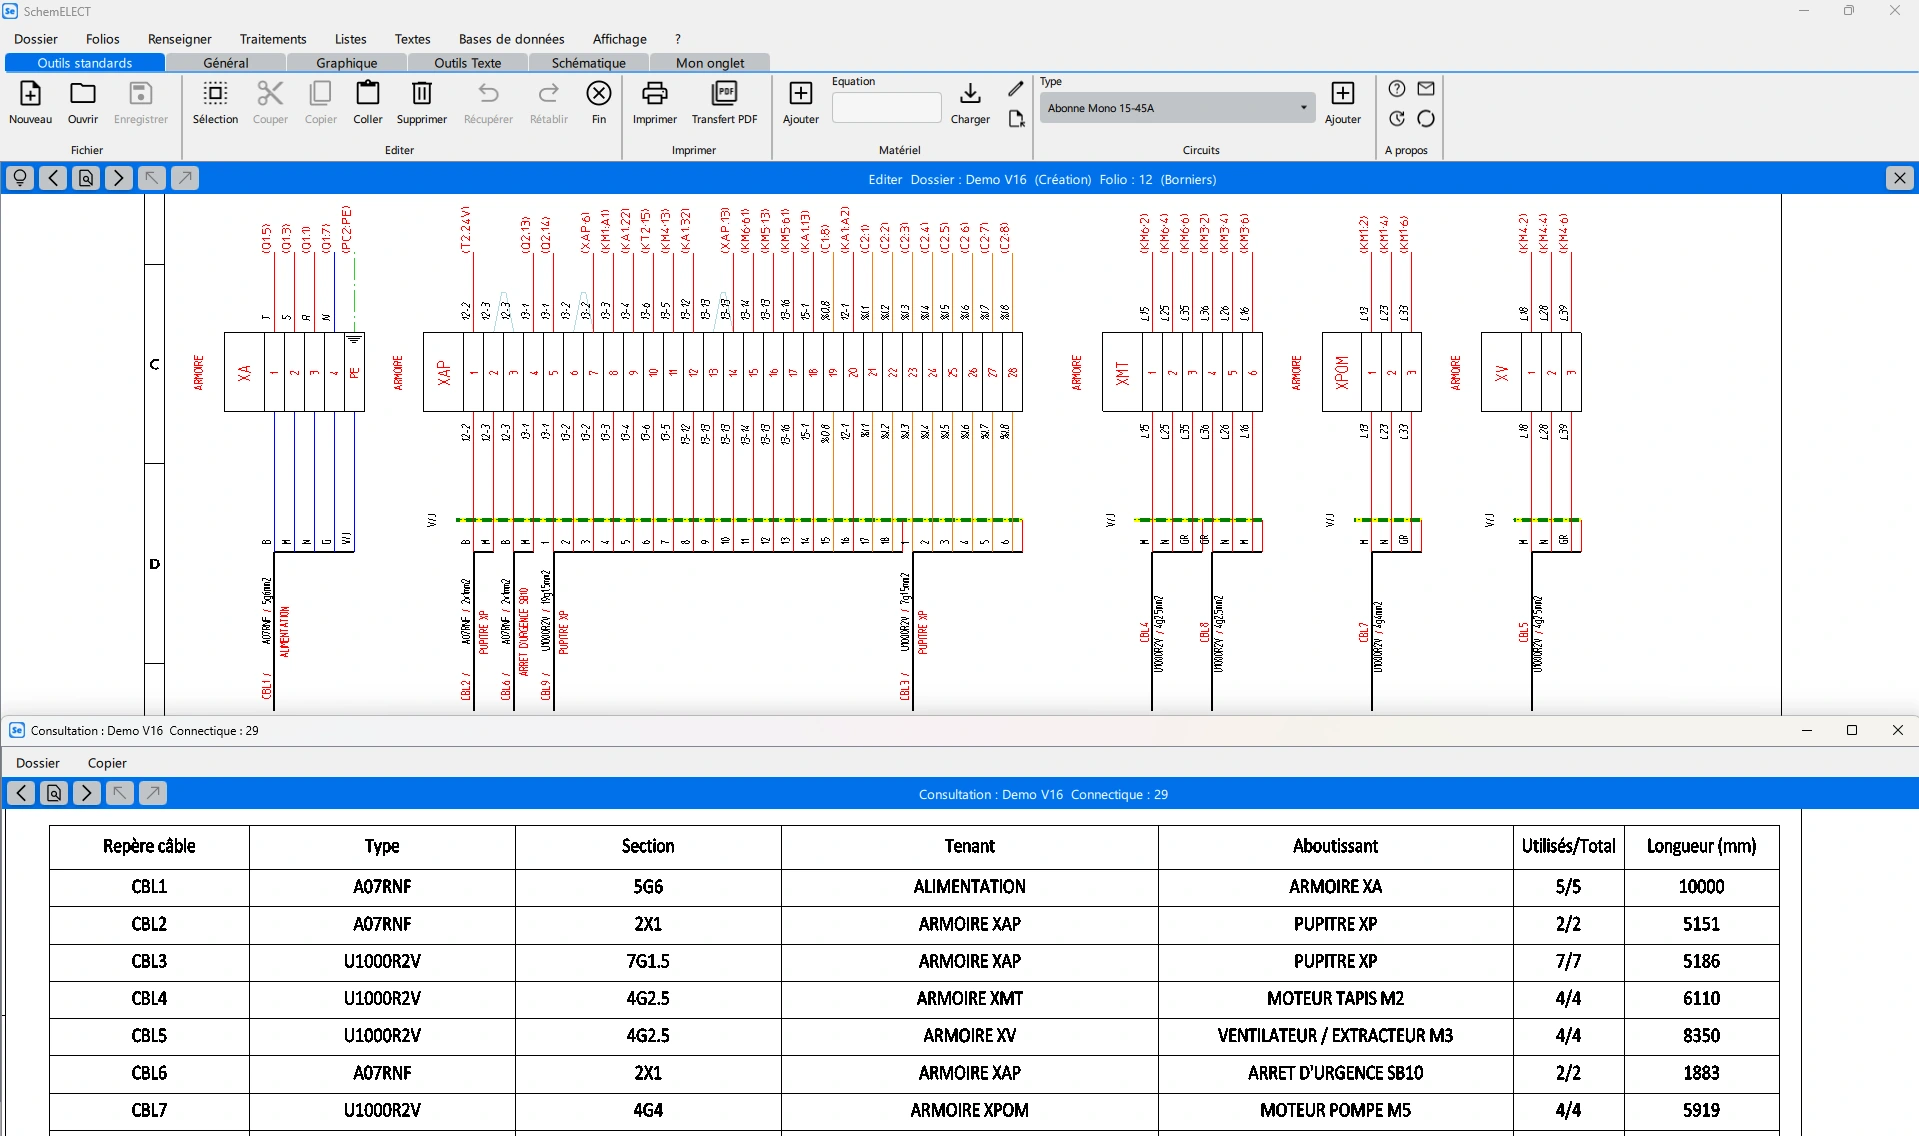Open Dossier menu in Consultation window
1919x1136 pixels.
[x=38, y=763]
